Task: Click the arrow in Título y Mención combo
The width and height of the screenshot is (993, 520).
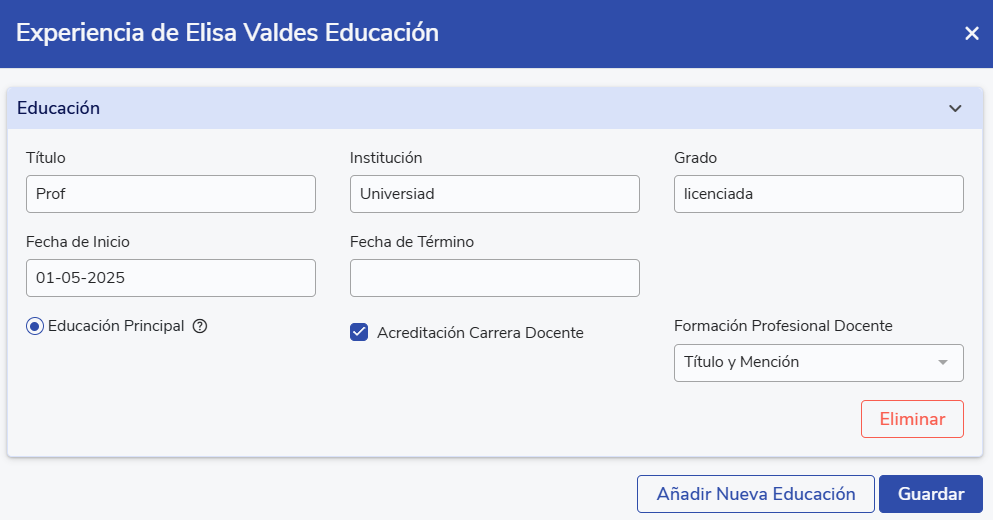Action: 942,363
